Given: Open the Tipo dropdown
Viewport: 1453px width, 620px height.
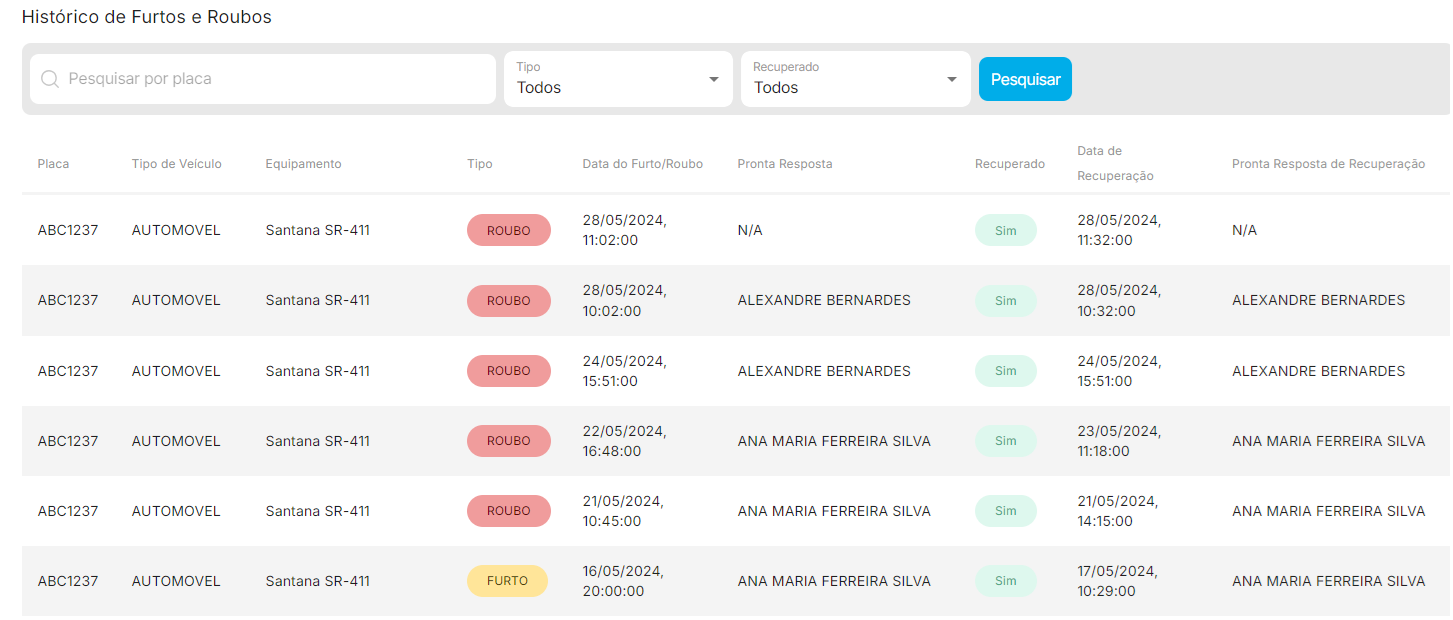Looking at the screenshot, I should pyautogui.click(x=618, y=79).
